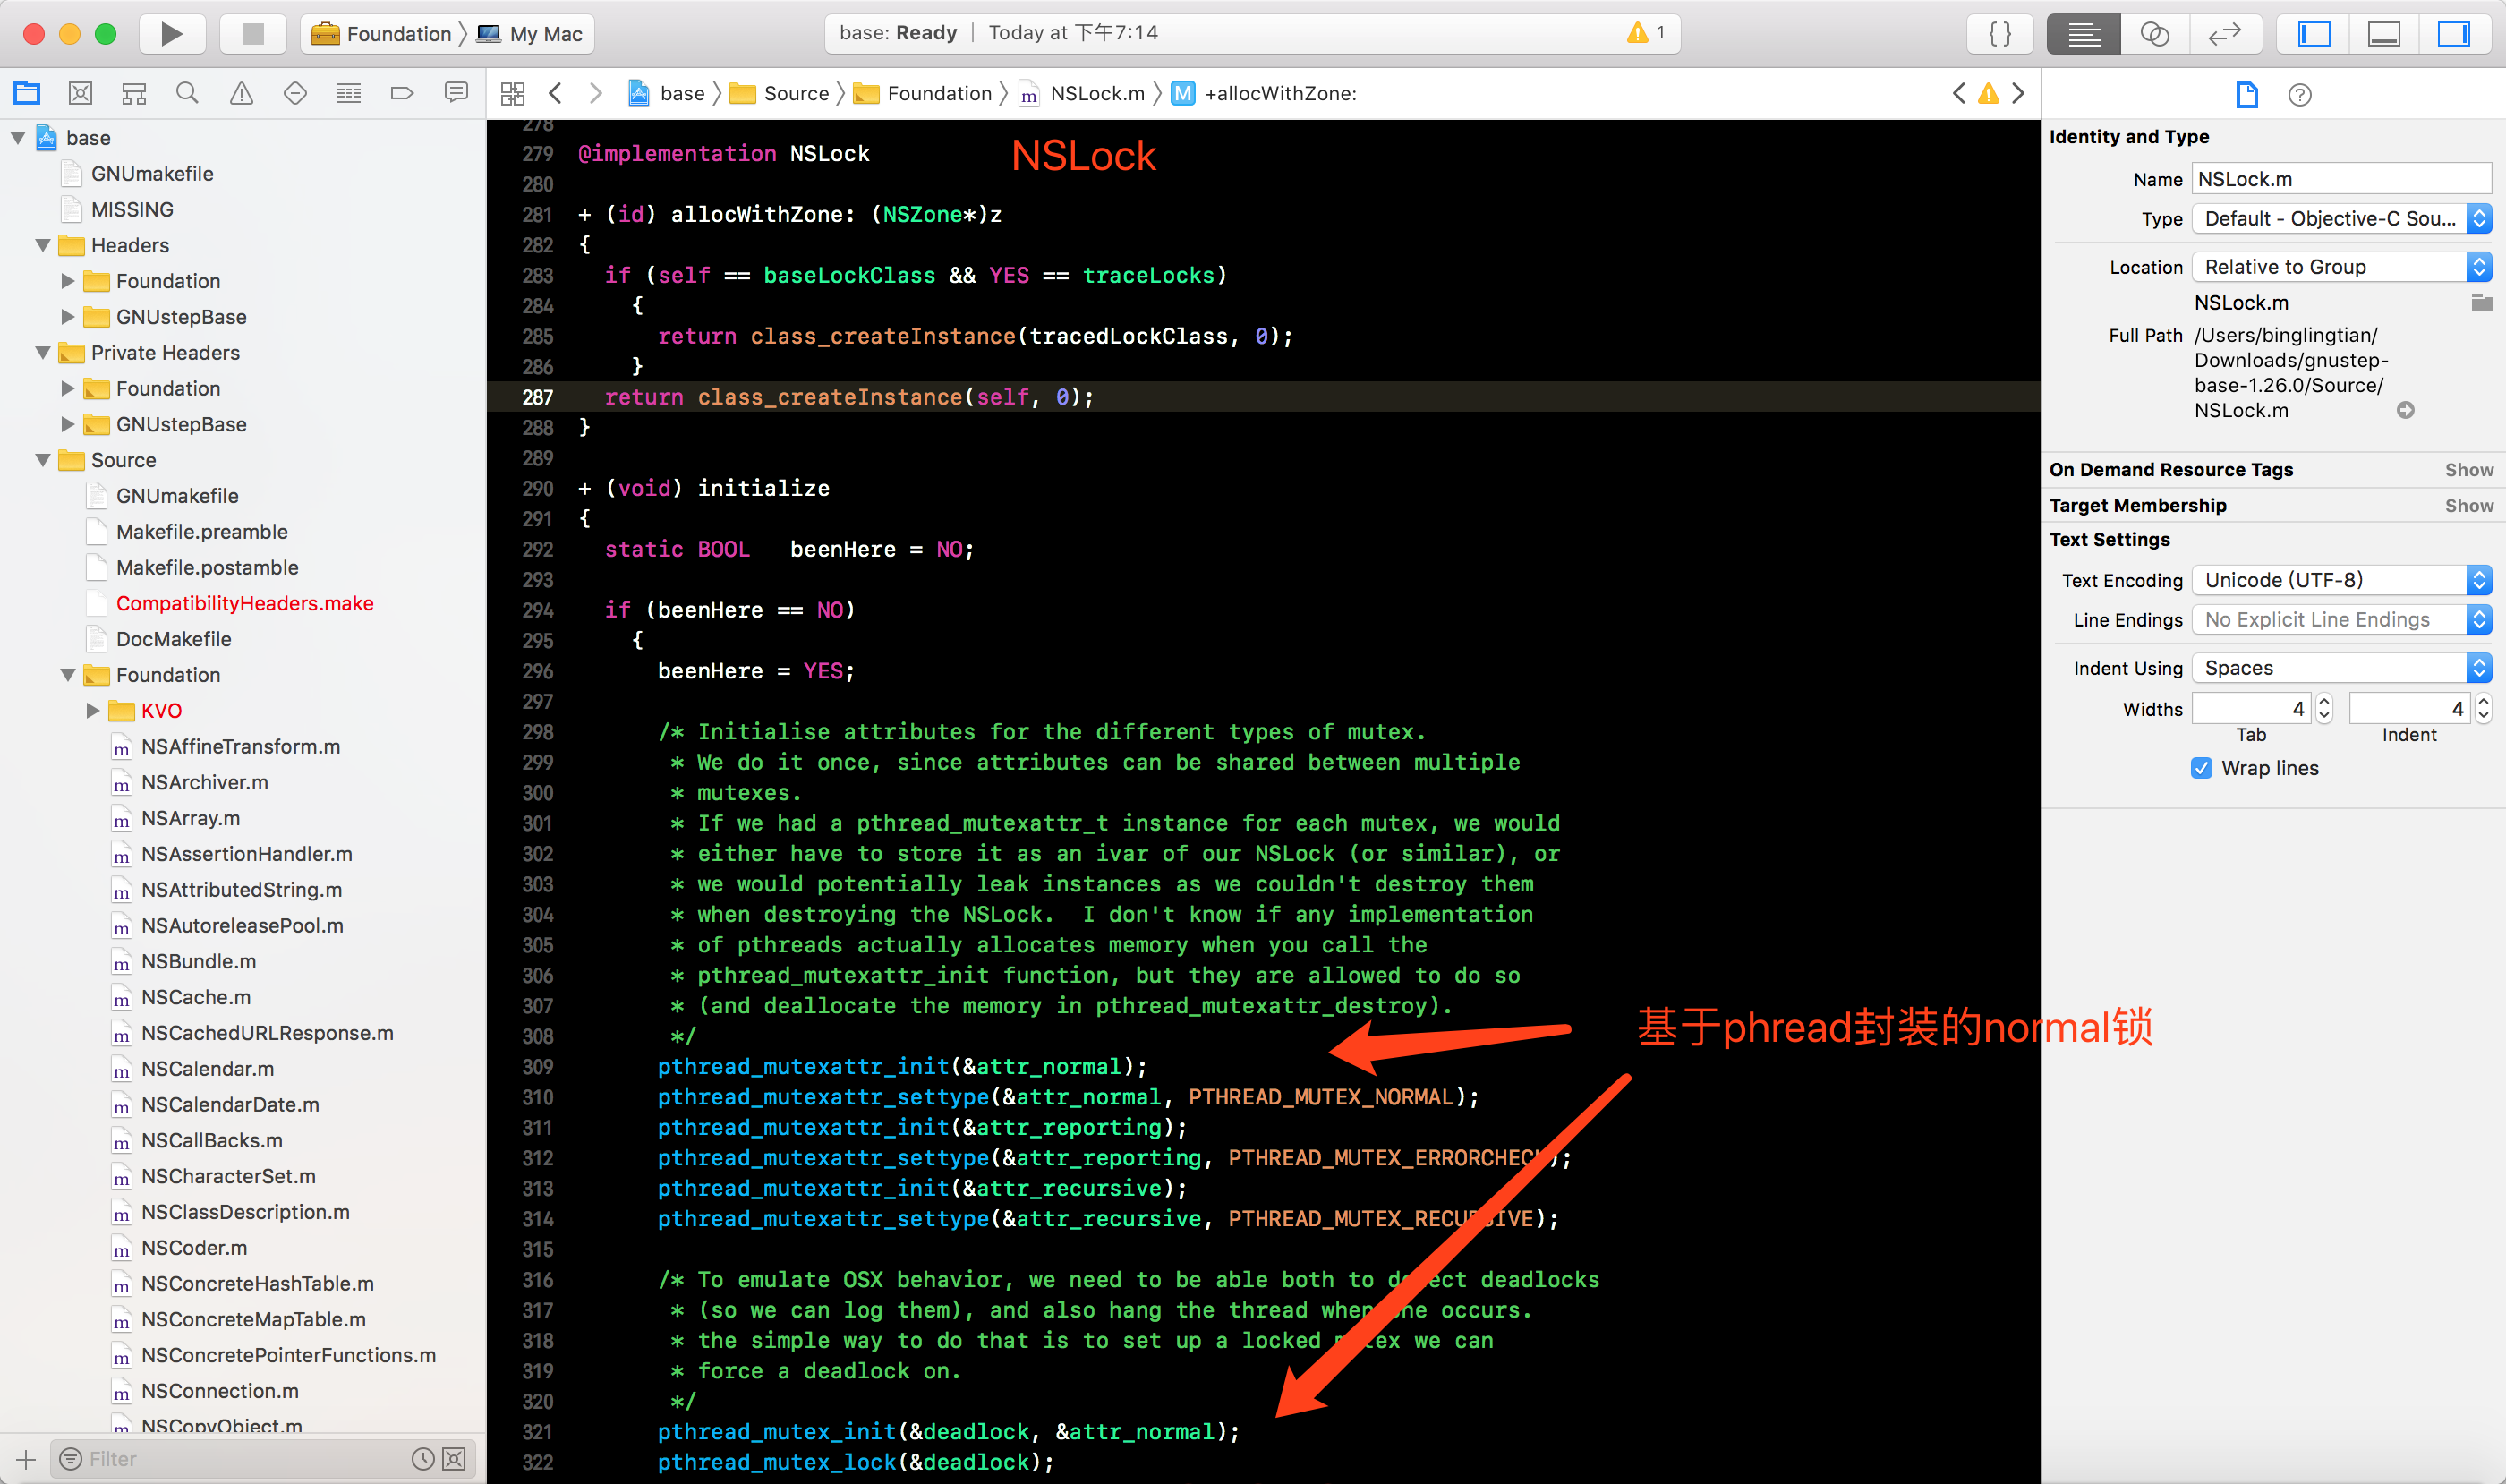Select NSAutoreleasePool.m in navigator
2506x1484 pixels.
point(243,926)
